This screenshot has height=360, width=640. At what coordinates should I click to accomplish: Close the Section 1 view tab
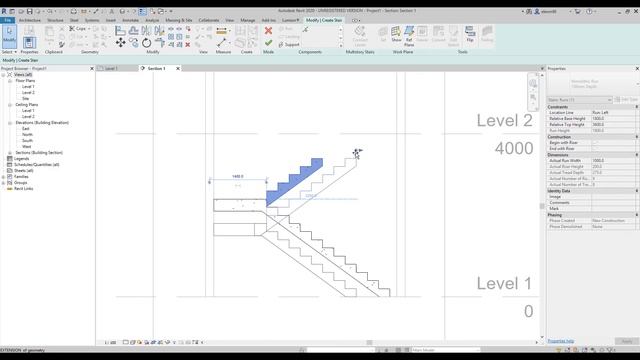click(178, 69)
